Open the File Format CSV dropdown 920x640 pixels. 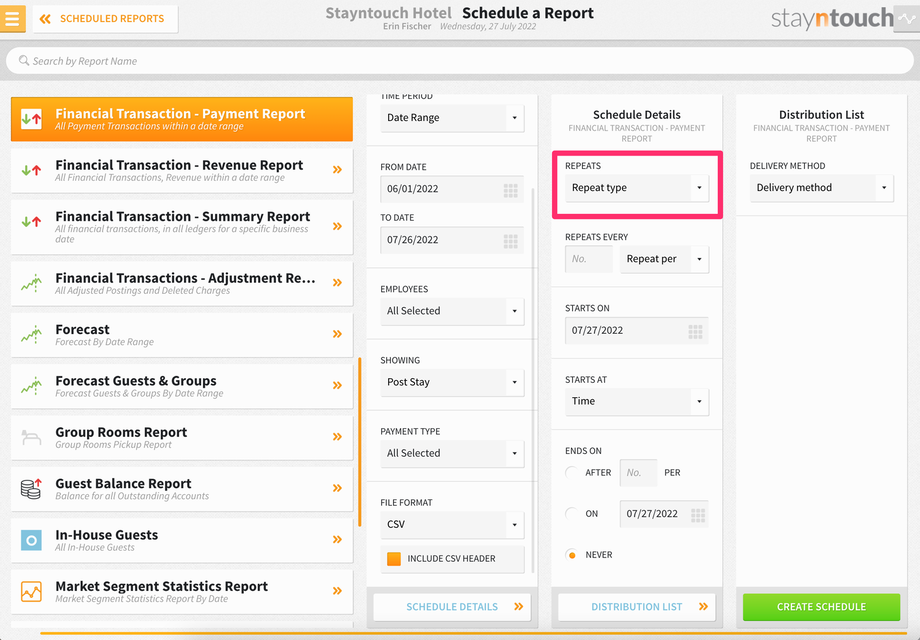[452, 524]
